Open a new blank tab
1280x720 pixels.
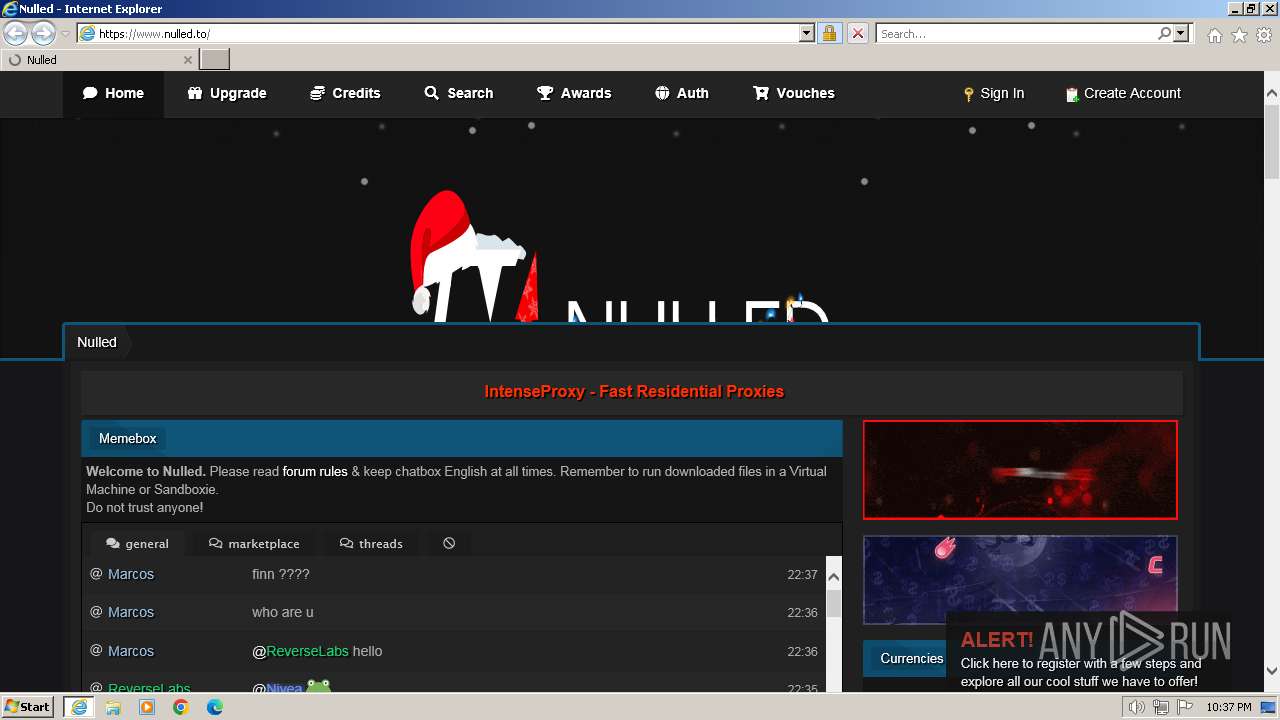(x=215, y=59)
